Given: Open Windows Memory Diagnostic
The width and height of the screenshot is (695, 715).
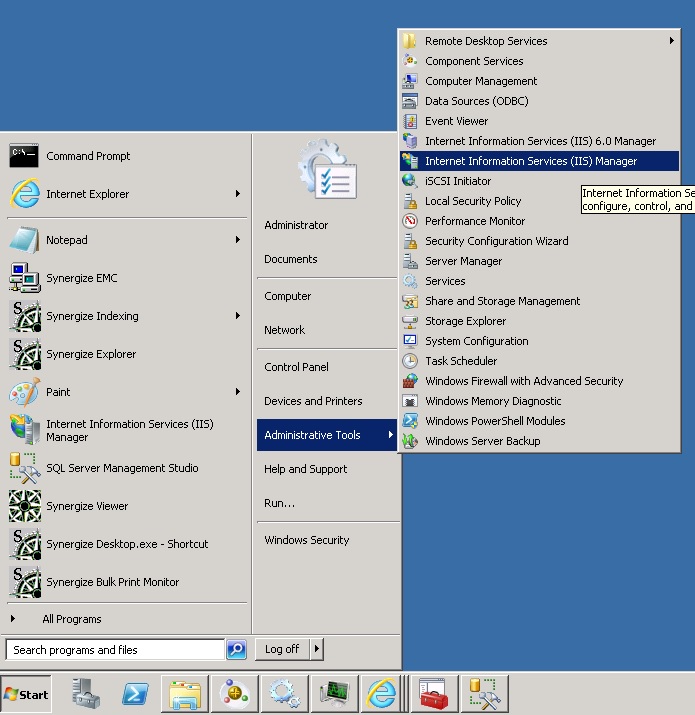Looking at the screenshot, I should tap(539, 401).
